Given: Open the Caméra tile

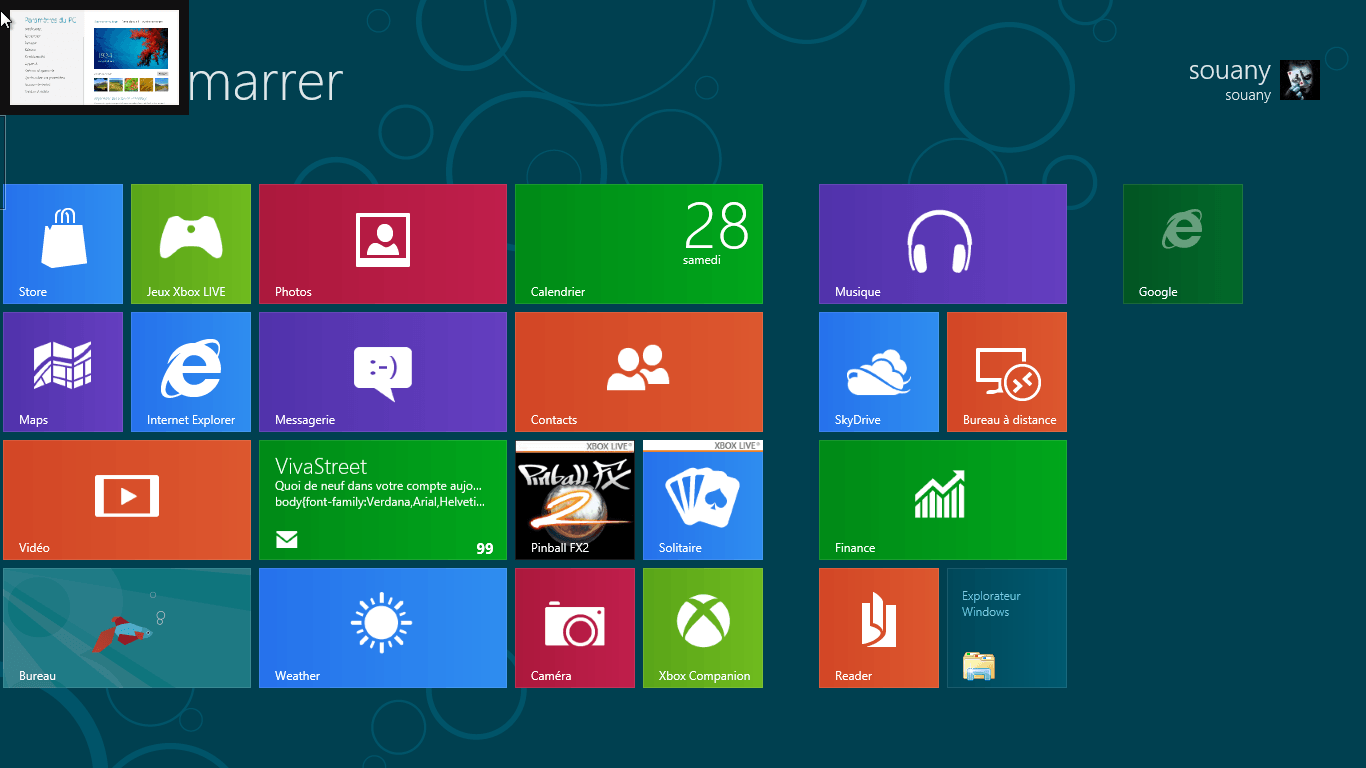Looking at the screenshot, I should [575, 628].
